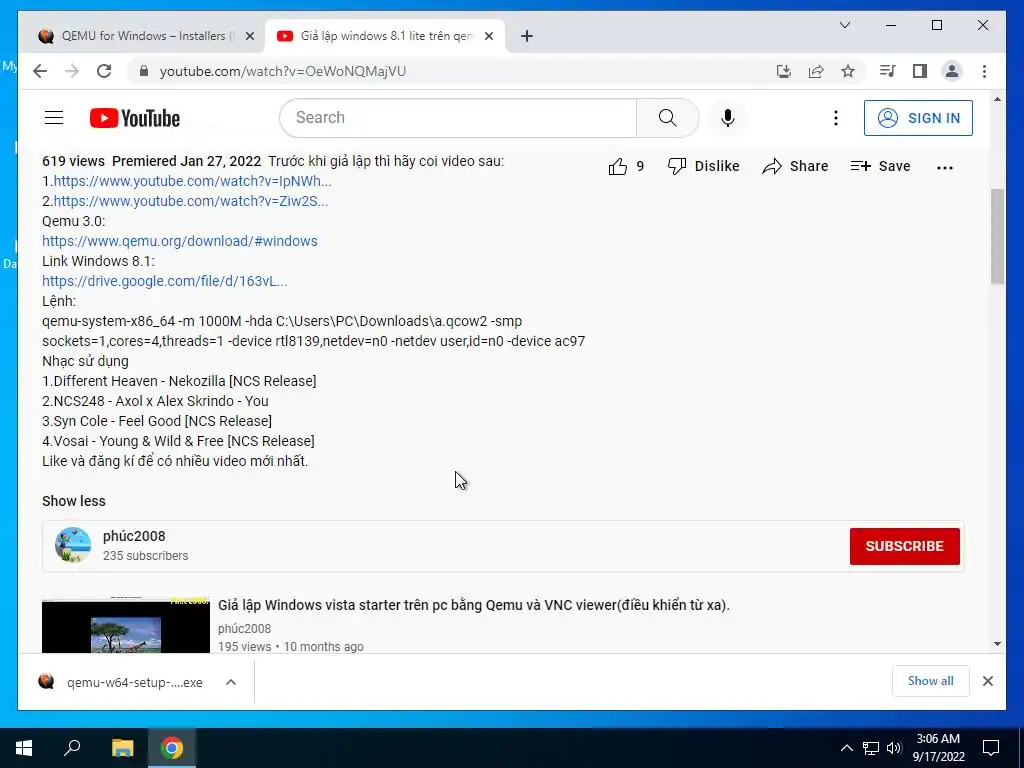Open Windows Start menu
Viewport: 1024px width, 768px height.
pyautogui.click(x=24, y=748)
